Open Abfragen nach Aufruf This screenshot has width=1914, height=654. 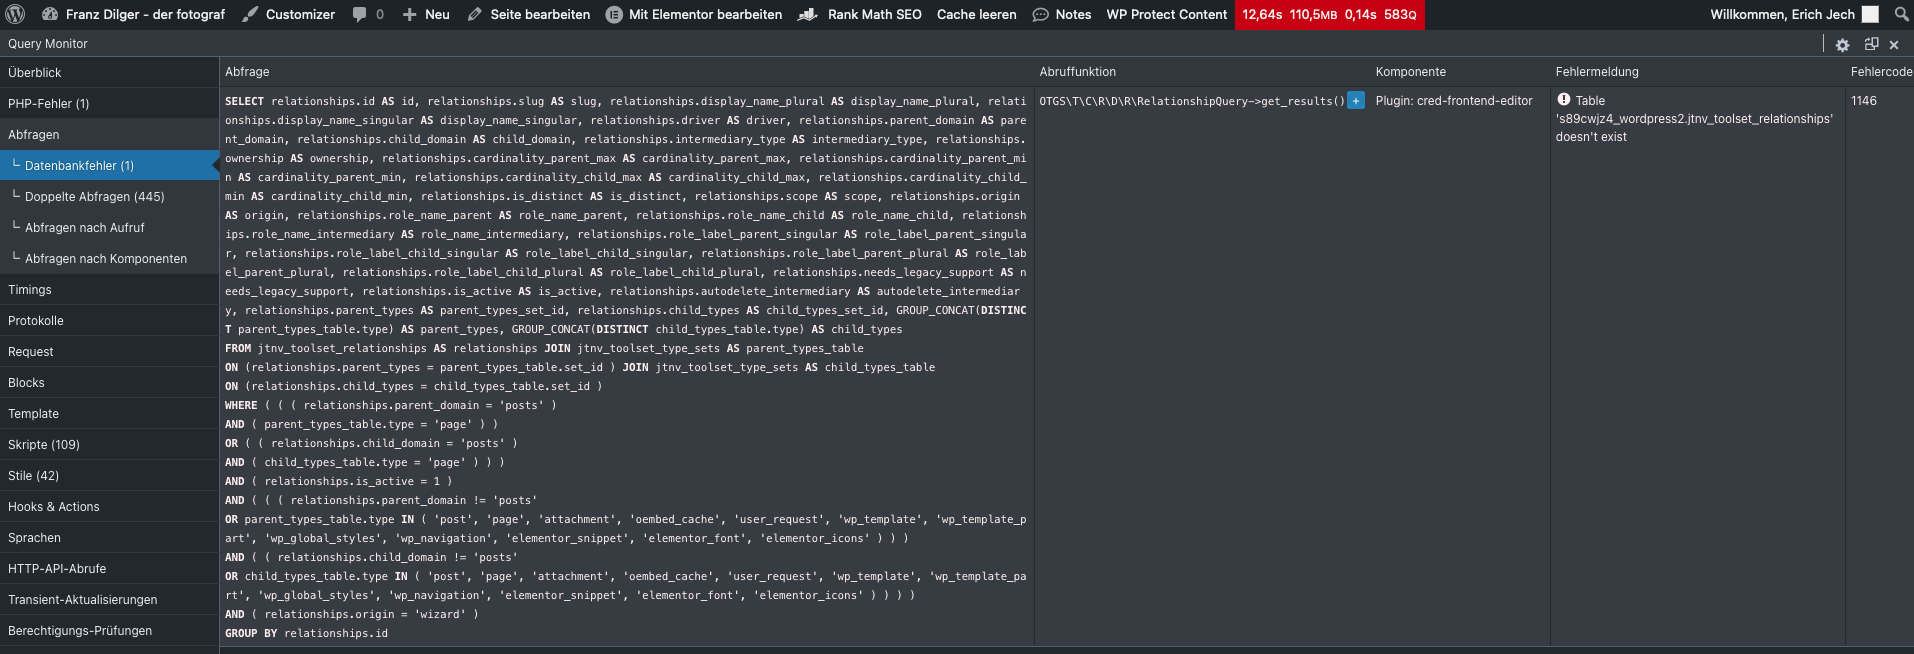(x=109, y=227)
